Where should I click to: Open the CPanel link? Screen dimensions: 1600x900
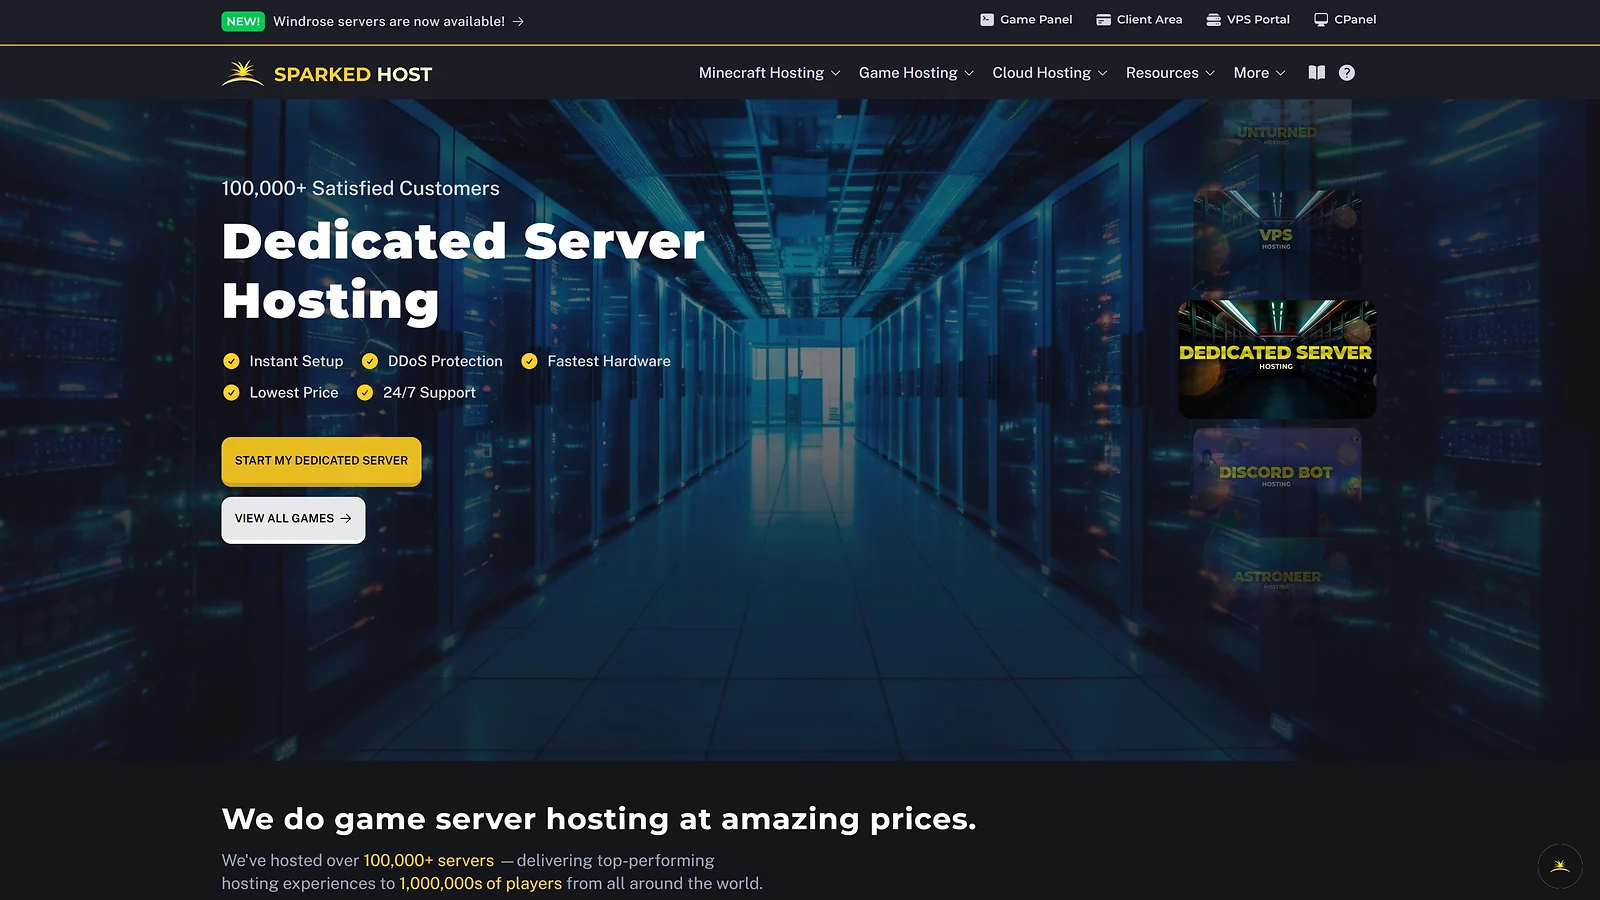[1345, 19]
